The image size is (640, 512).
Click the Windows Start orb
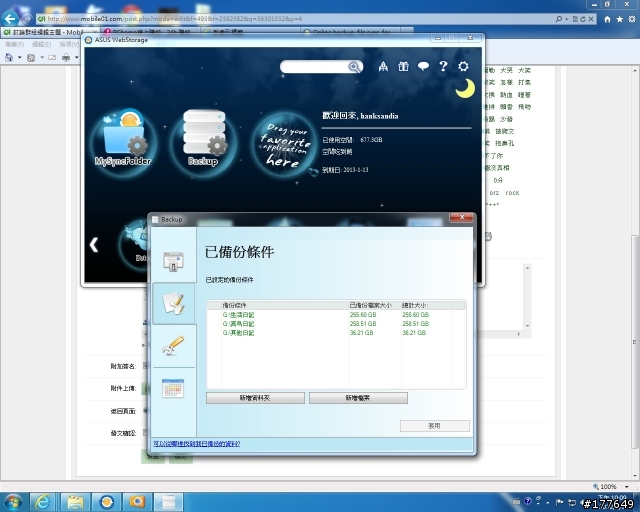13,502
